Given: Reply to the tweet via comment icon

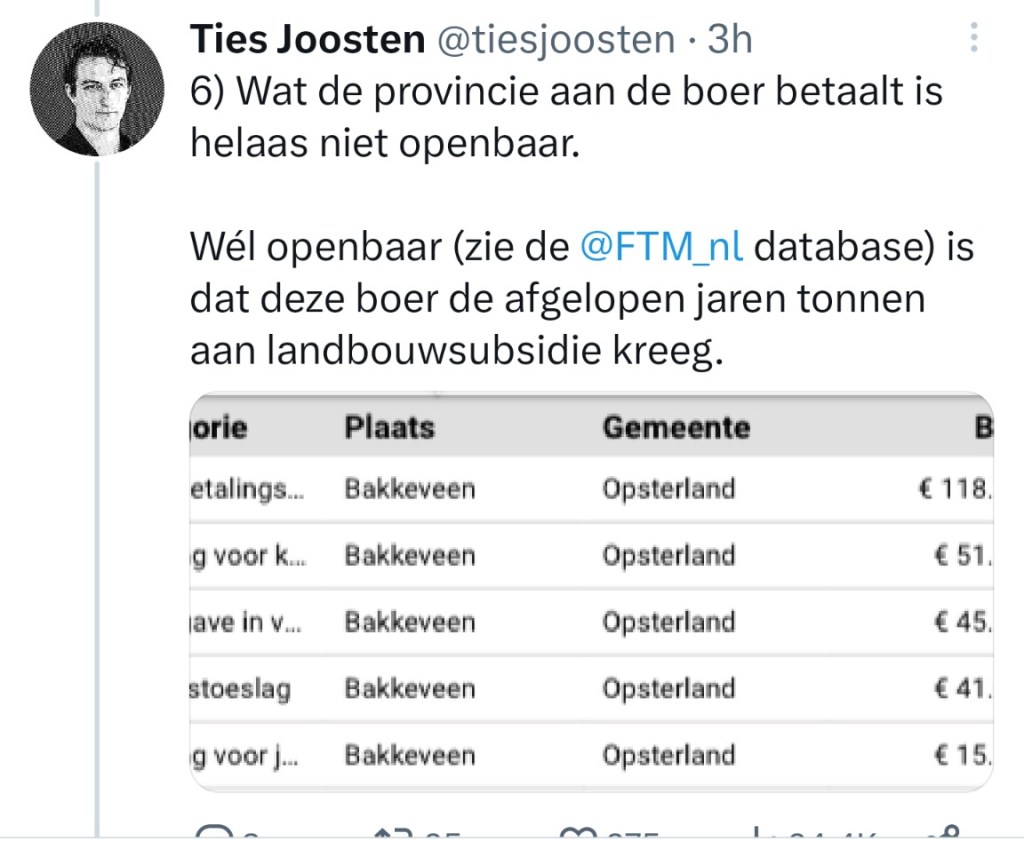Looking at the screenshot, I should 212,832.
